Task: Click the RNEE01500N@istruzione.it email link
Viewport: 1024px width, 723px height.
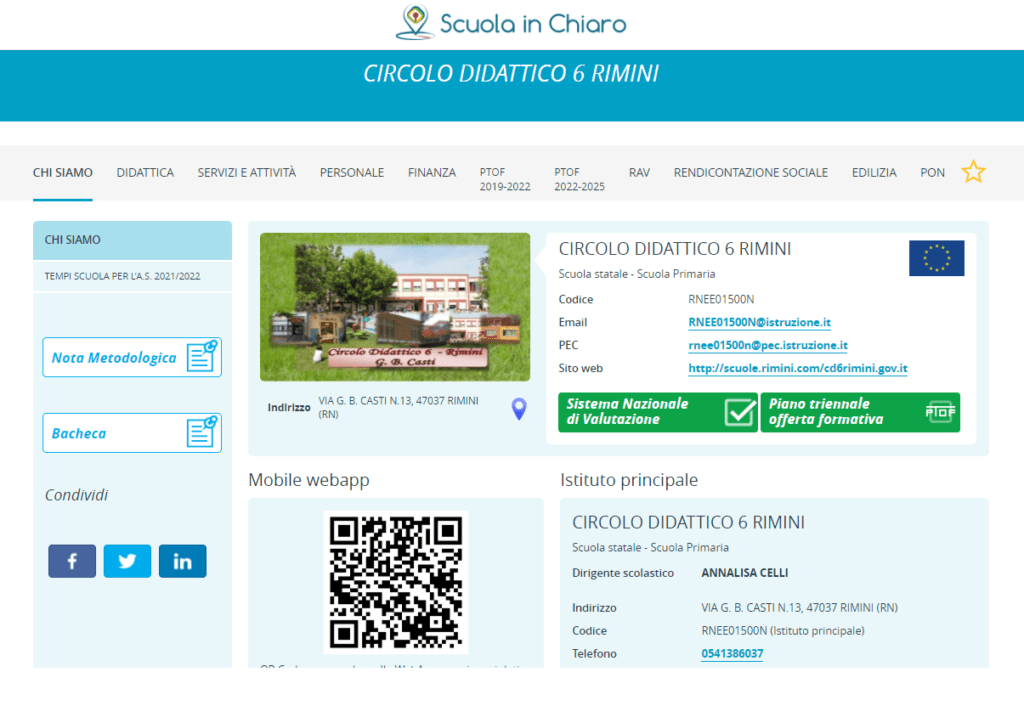Action: pyautogui.click(x=760, y=322)
